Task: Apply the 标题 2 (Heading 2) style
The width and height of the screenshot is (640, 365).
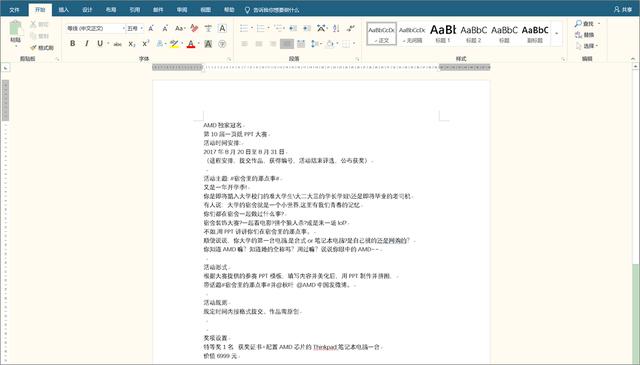Action: (473, 33)
